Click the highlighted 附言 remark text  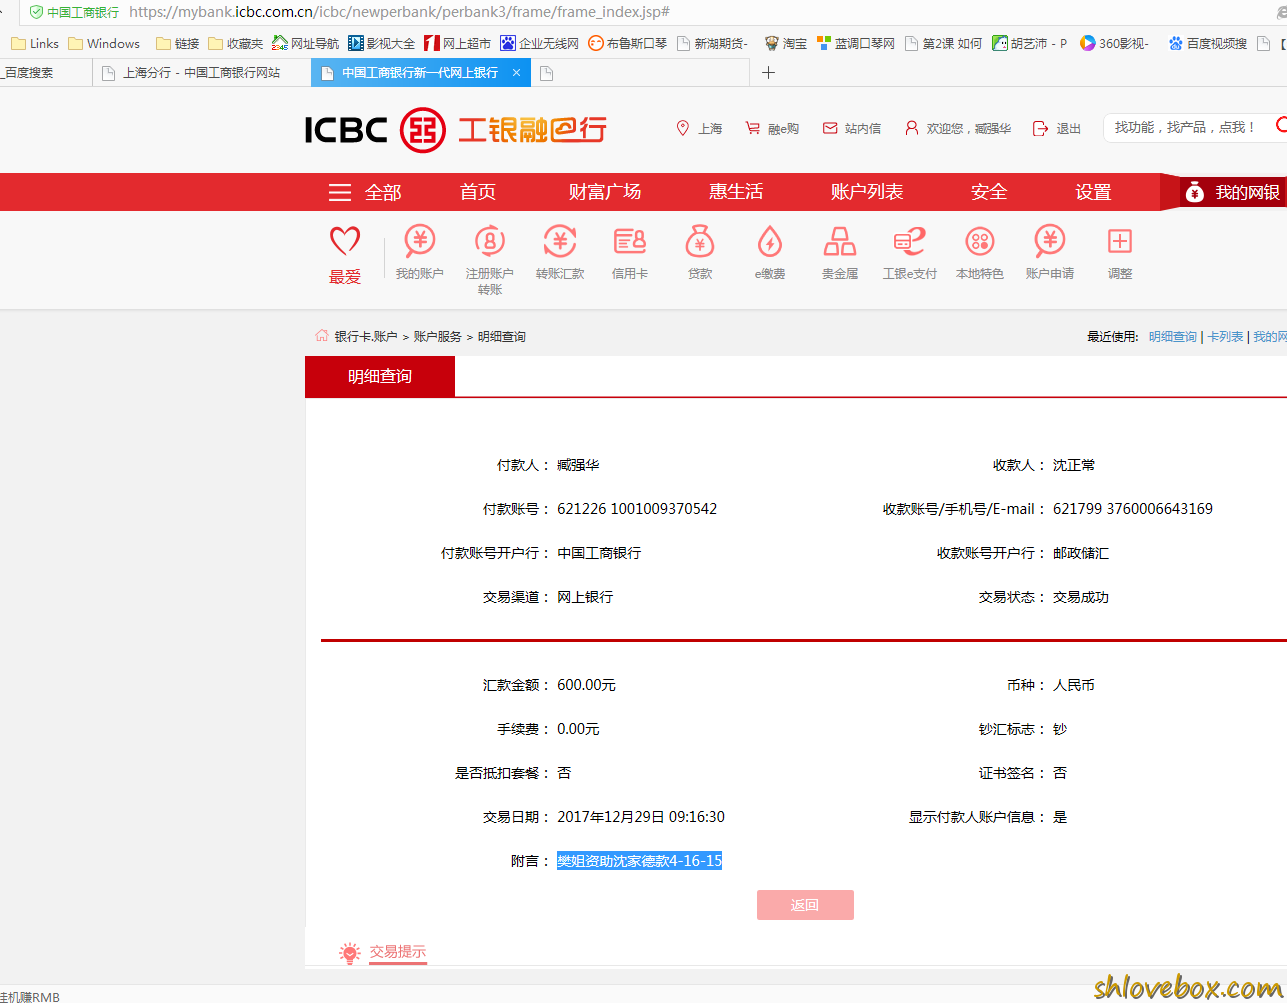point(639,861)
